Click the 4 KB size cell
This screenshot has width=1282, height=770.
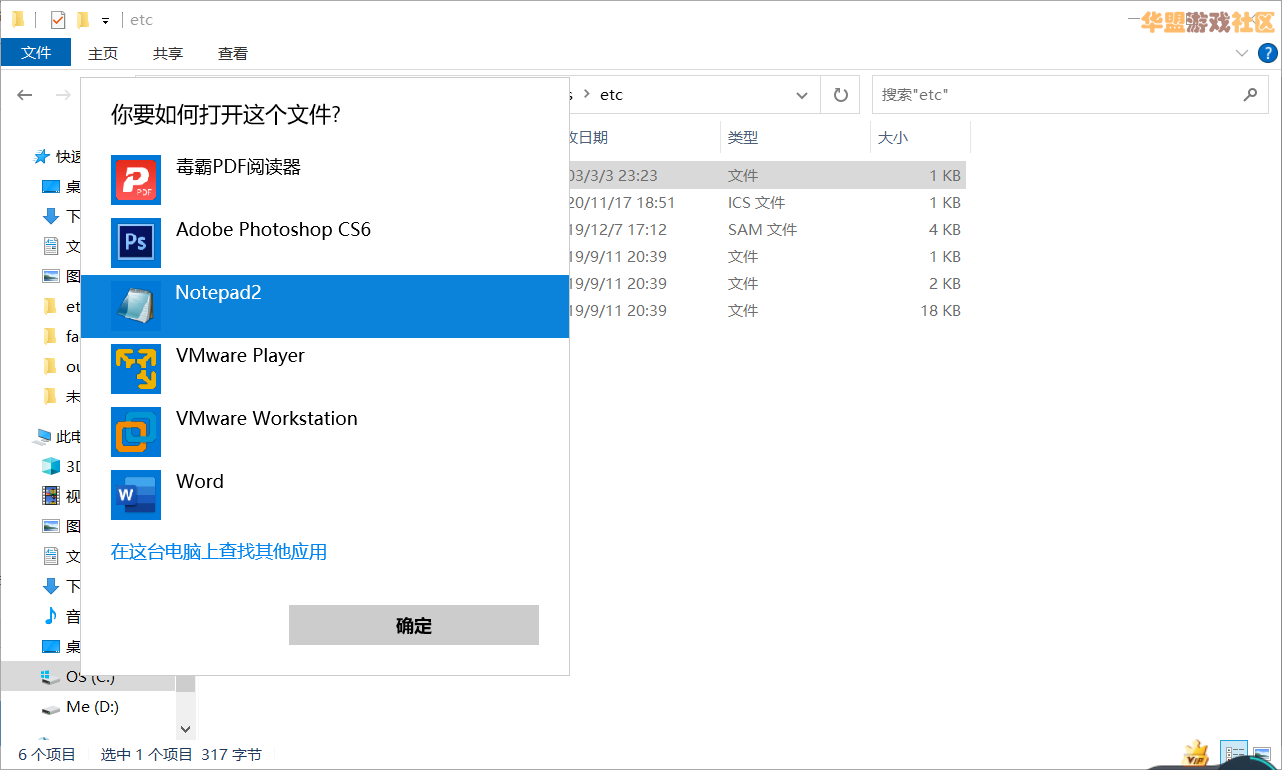click(x=945, y=229)
